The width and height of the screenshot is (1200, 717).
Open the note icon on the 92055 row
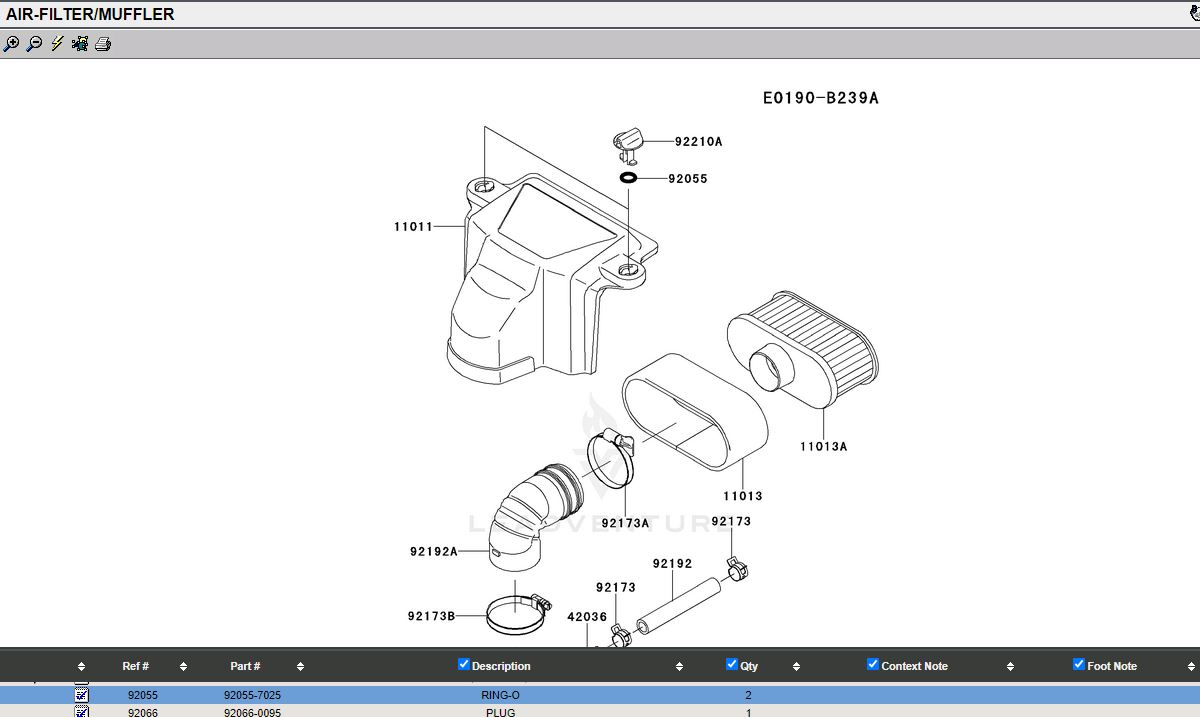(82, 695)
